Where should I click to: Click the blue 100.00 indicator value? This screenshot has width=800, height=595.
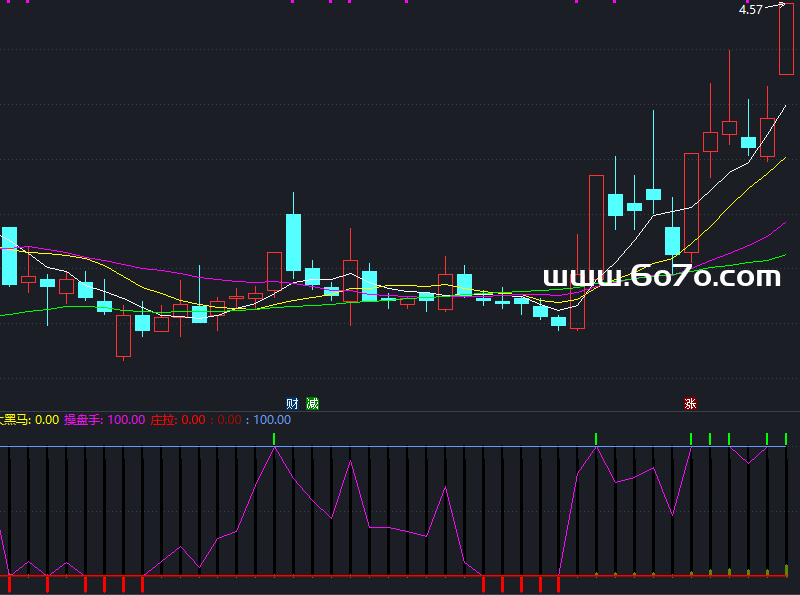click(271, 420)
